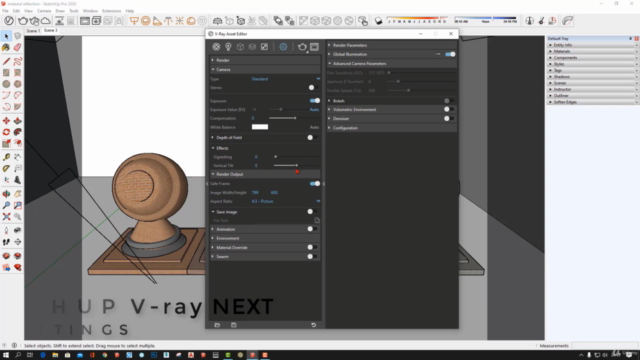Open Render Elements layers icon in Asset Editor
The height and width of the screenshot is (360, 640).
pyautogui.click(x=252, y=47)
